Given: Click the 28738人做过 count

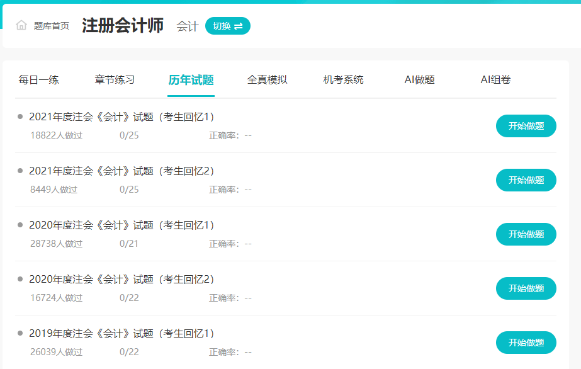Looking at the screenshot, I should click(56, 244).
